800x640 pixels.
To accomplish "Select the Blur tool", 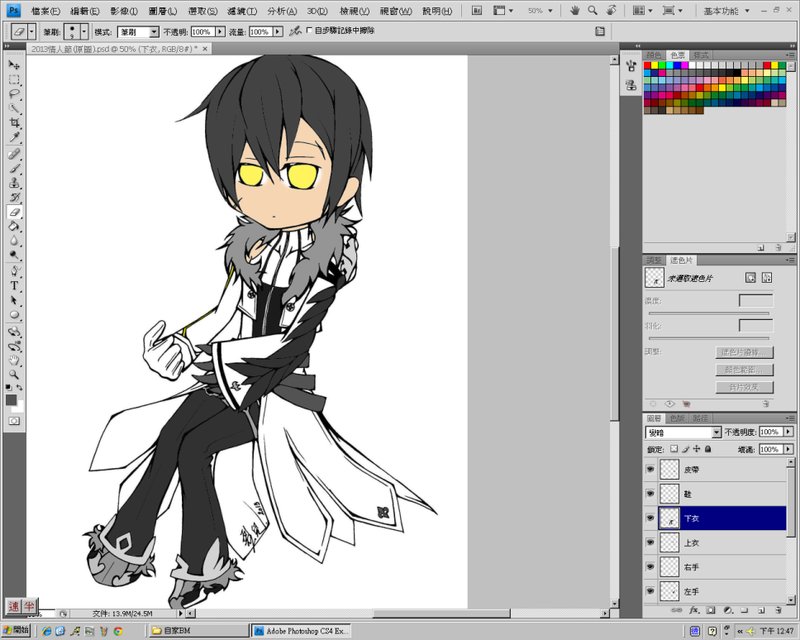I will (x=14, y=241).
